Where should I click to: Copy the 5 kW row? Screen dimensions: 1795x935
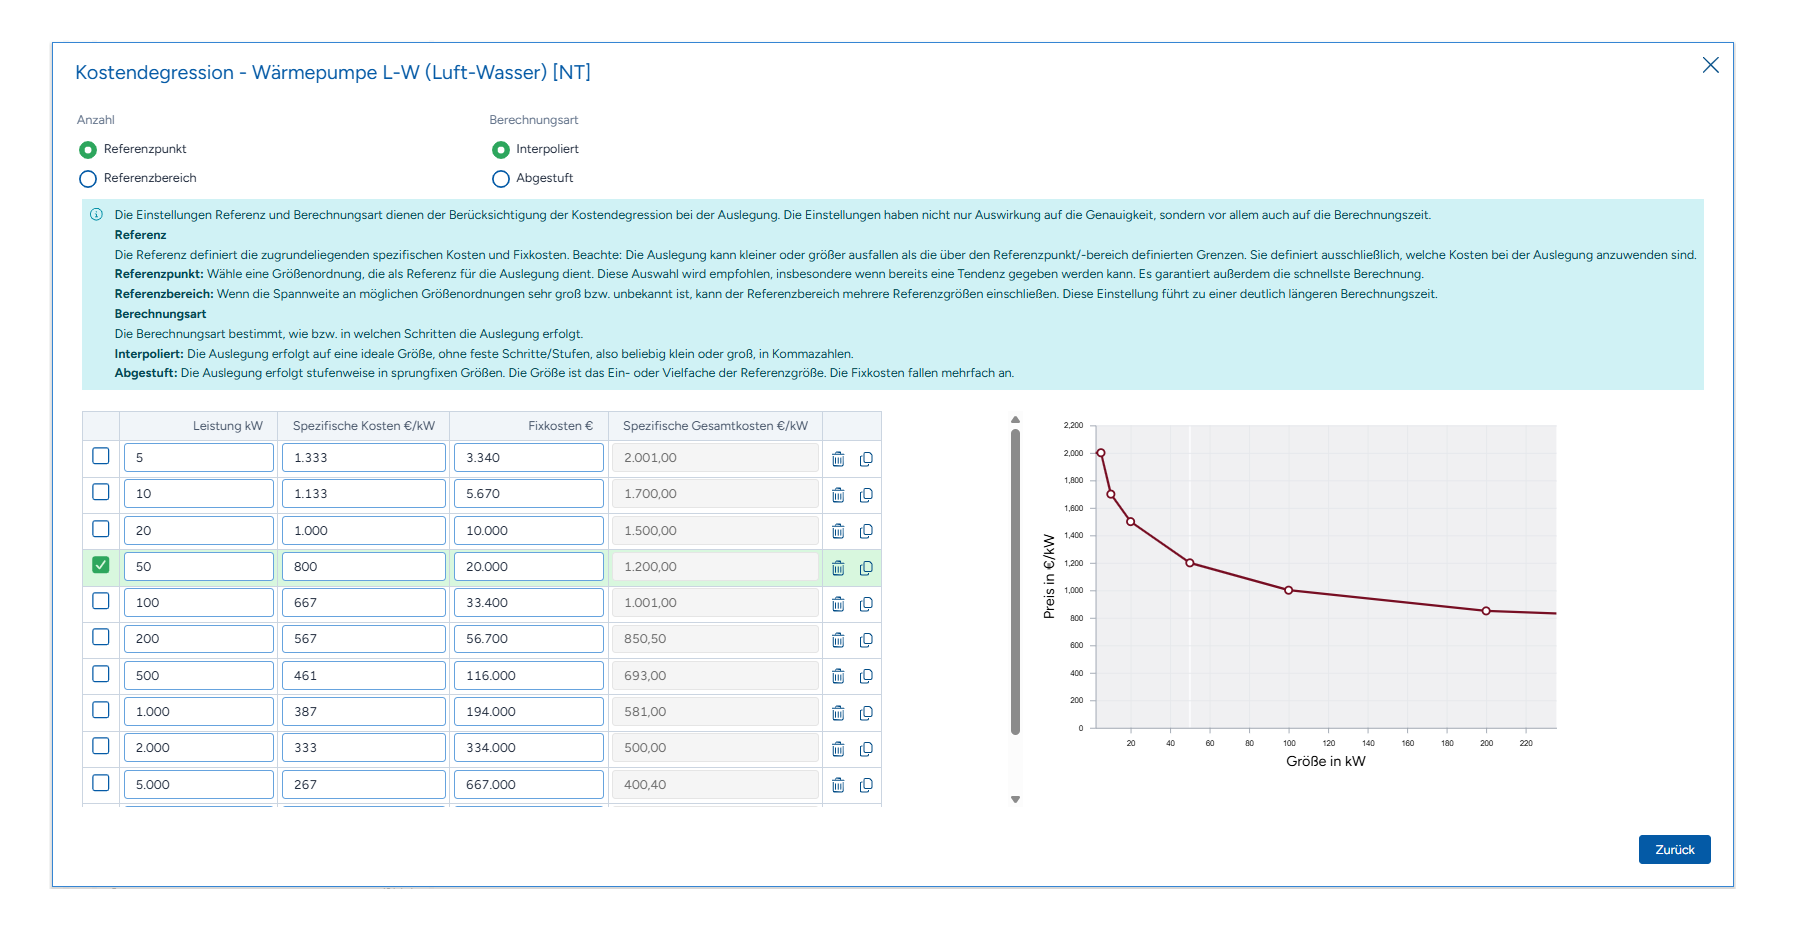(866, 459)
